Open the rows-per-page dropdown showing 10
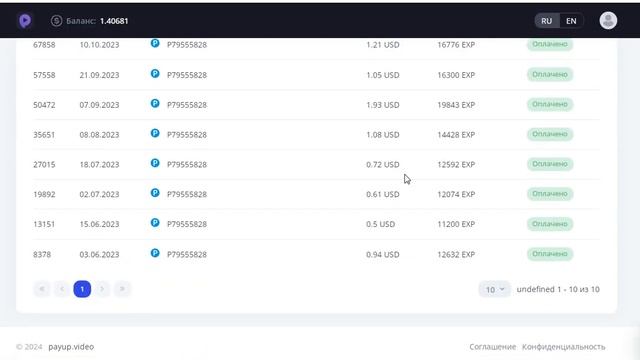Screen dimensions: 640x360 coord(494,289)
